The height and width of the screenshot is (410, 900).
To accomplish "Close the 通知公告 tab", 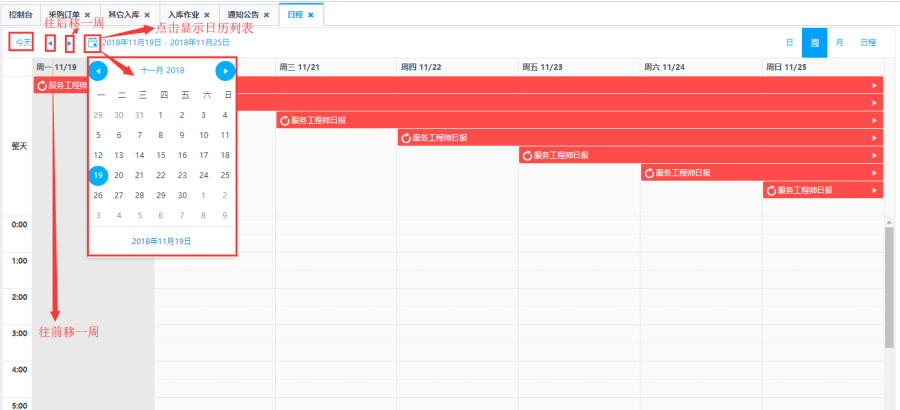I will 266,15.
